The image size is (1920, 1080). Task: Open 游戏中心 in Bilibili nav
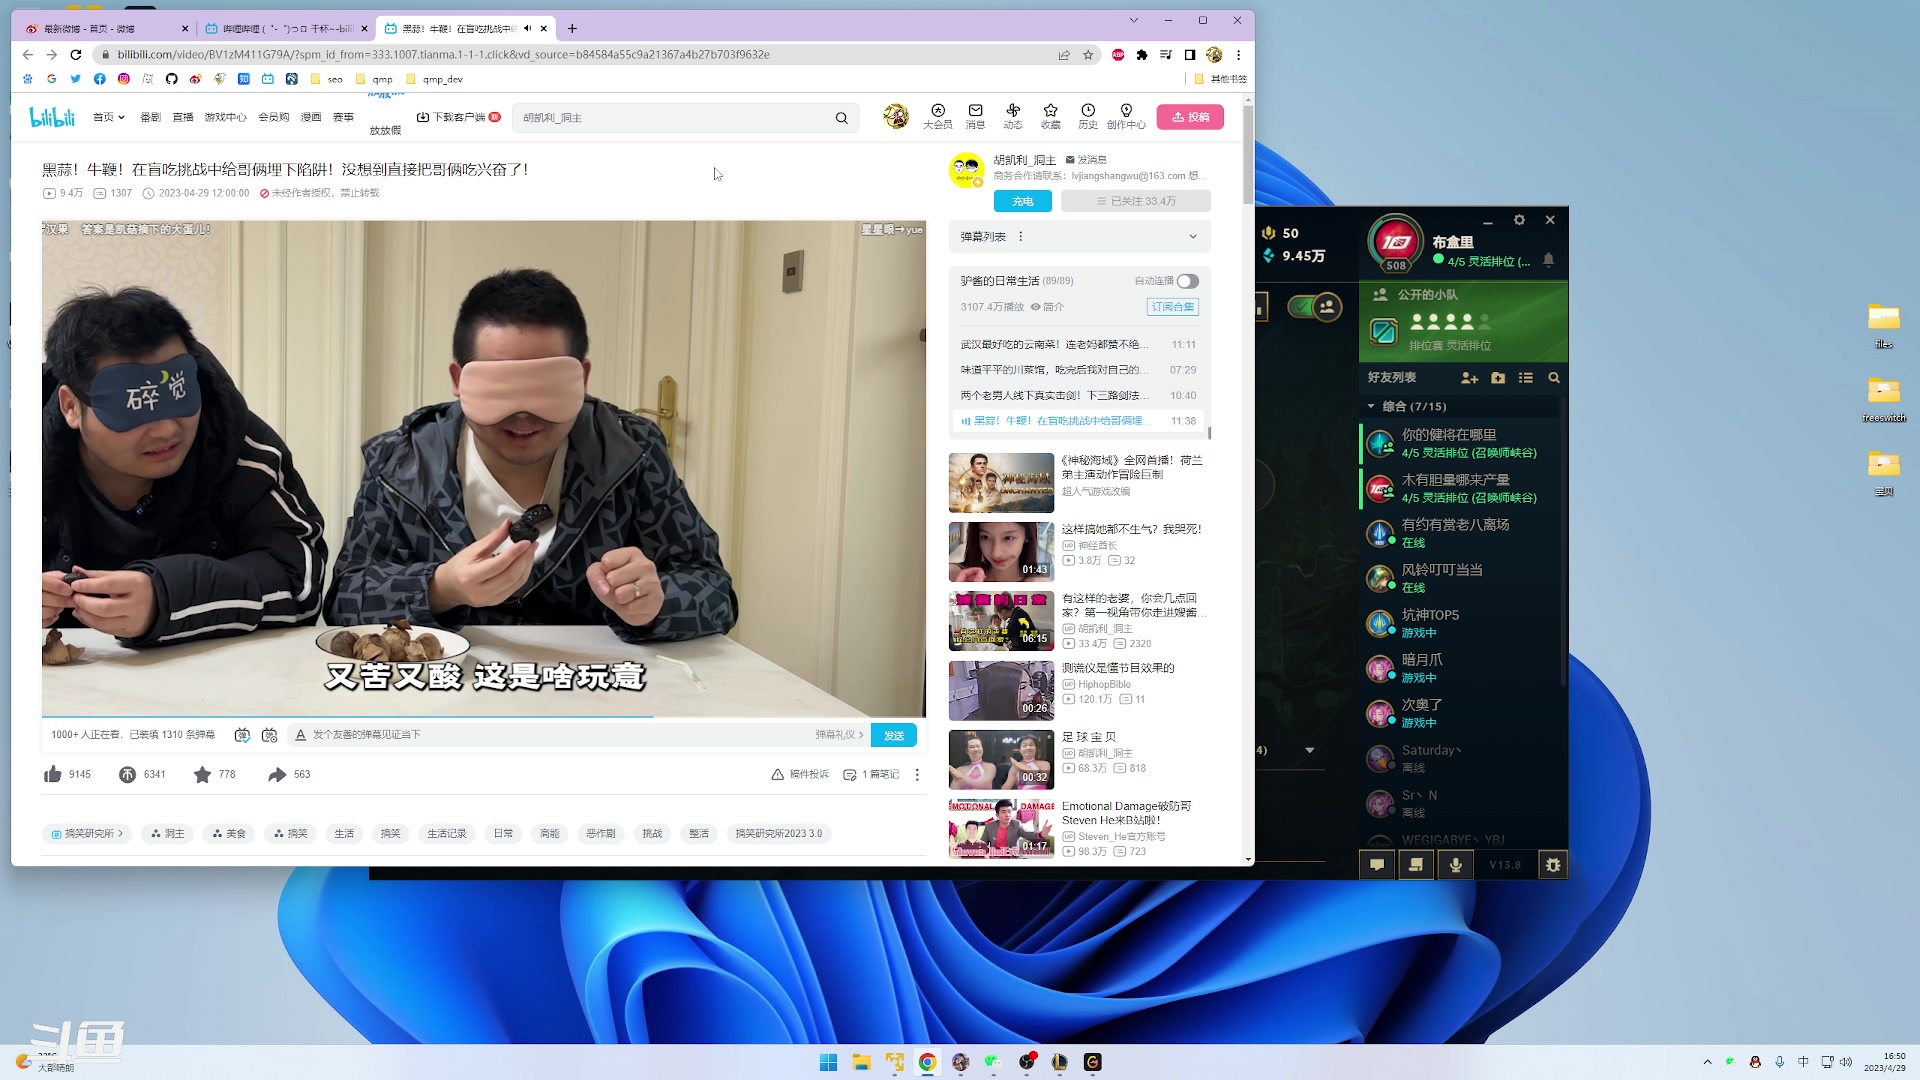point(226,117)
